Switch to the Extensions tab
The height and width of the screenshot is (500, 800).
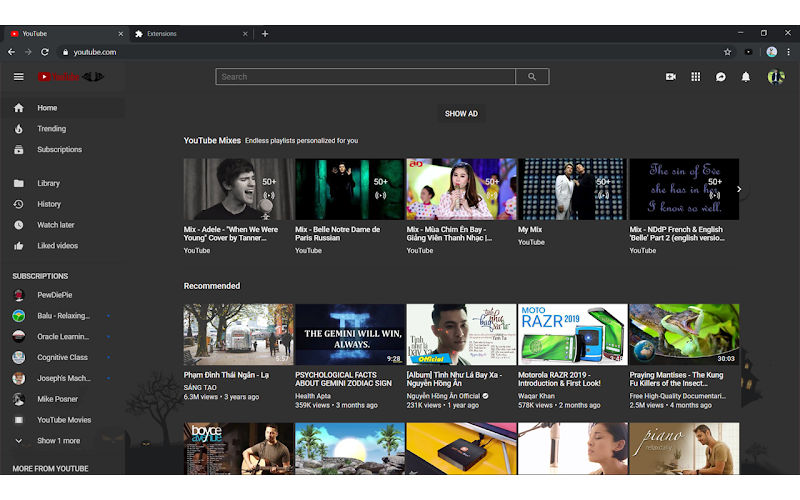[x=190, y=34]
